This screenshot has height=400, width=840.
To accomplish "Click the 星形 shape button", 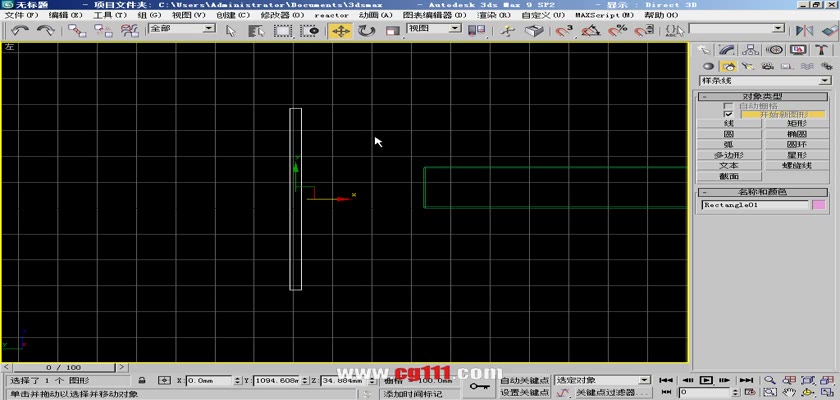I will click(796, 155).
